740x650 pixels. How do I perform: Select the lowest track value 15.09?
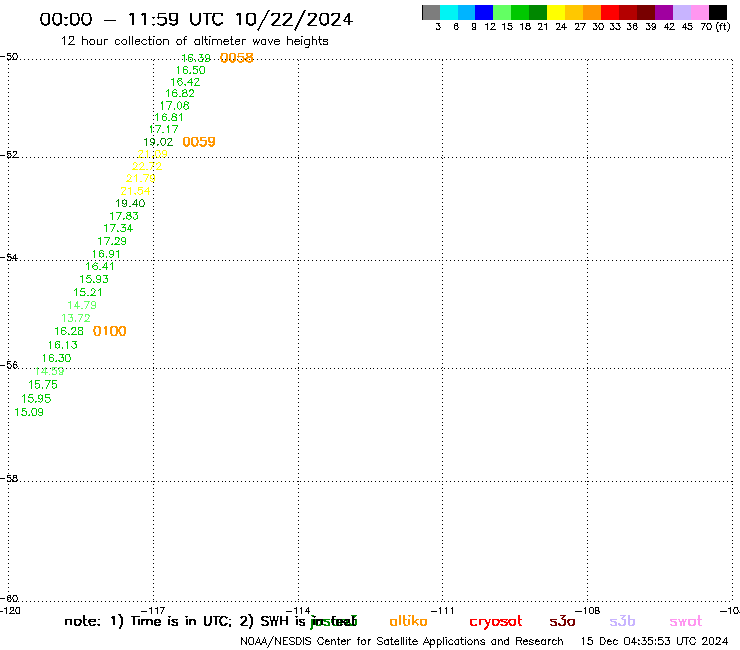(29, 412)
